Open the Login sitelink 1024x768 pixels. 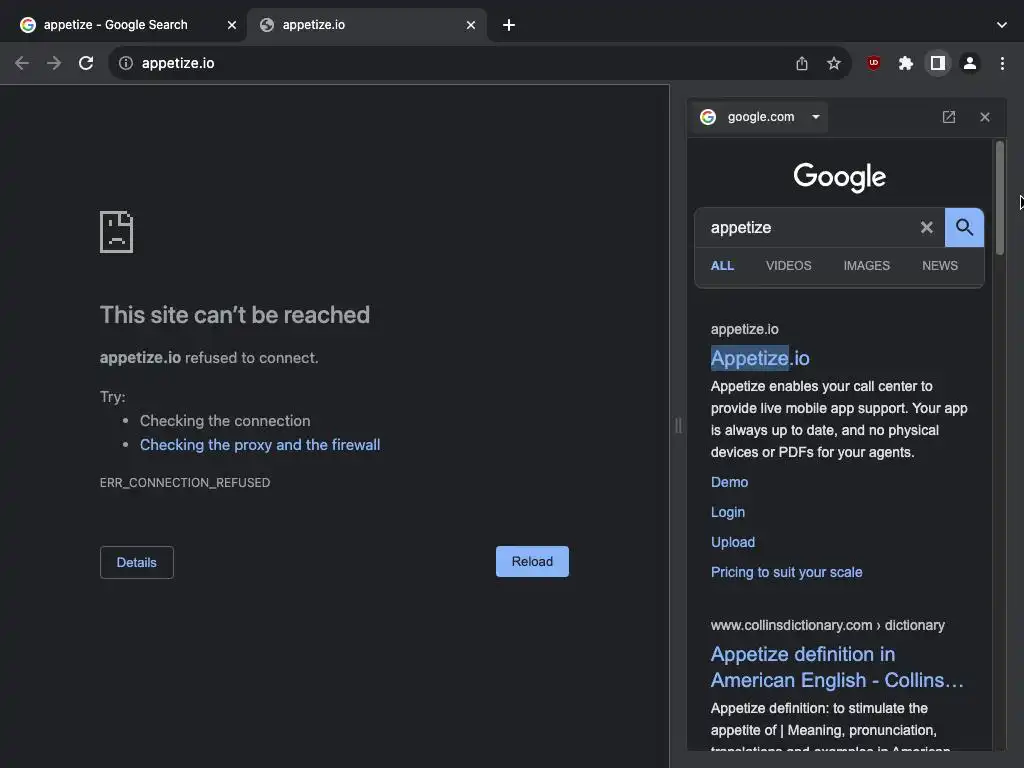pos(728,512)
